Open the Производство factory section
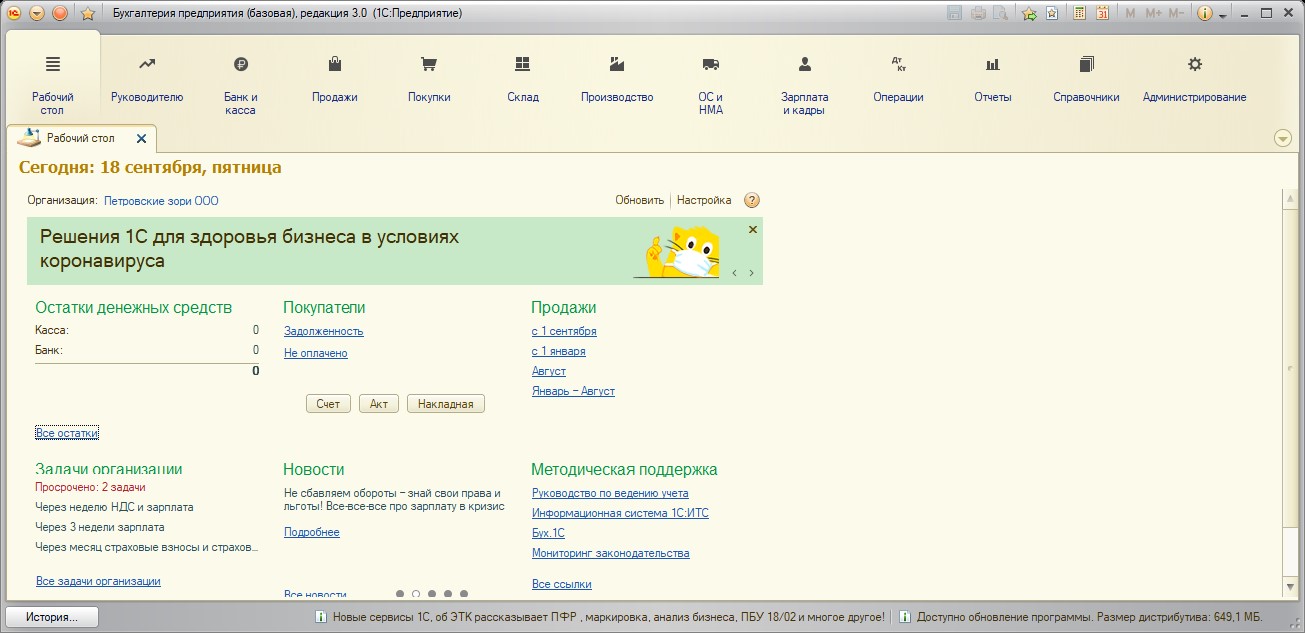The width and height of the screenshot is (1305, 633). click(x=617, y=80)
